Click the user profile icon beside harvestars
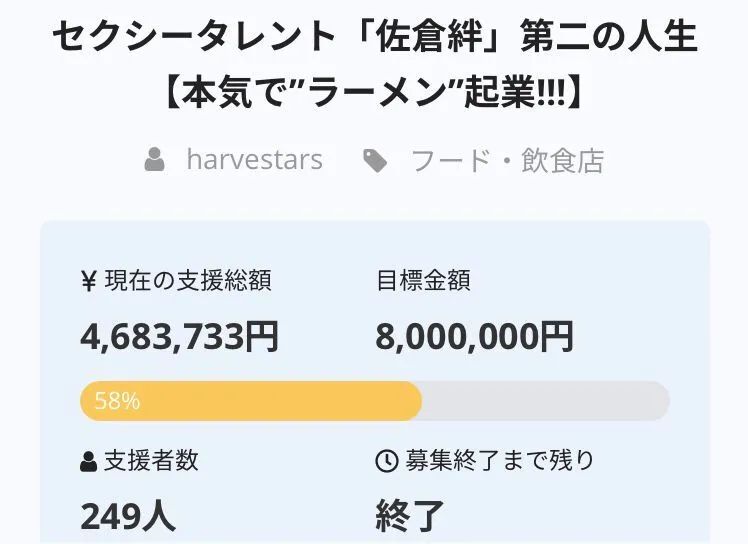748x544 pixels. point(155,159)
